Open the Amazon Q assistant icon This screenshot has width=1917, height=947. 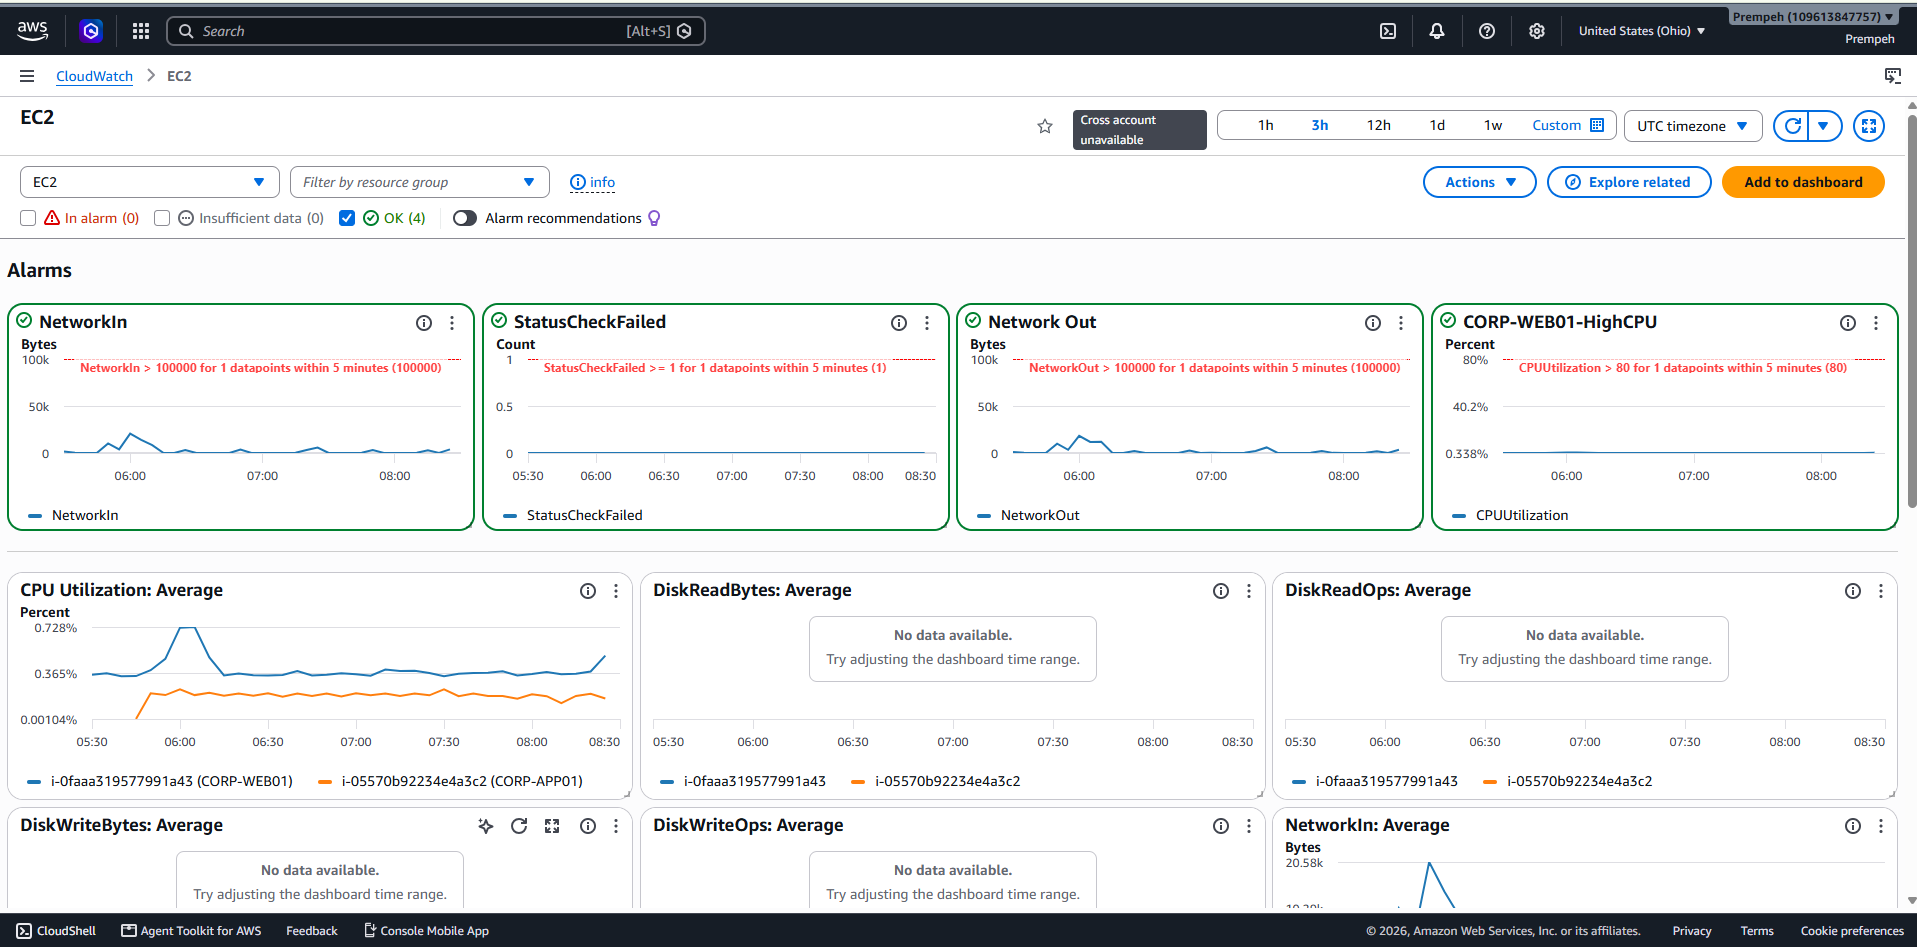pyautogui.click(x=91, y=31)
